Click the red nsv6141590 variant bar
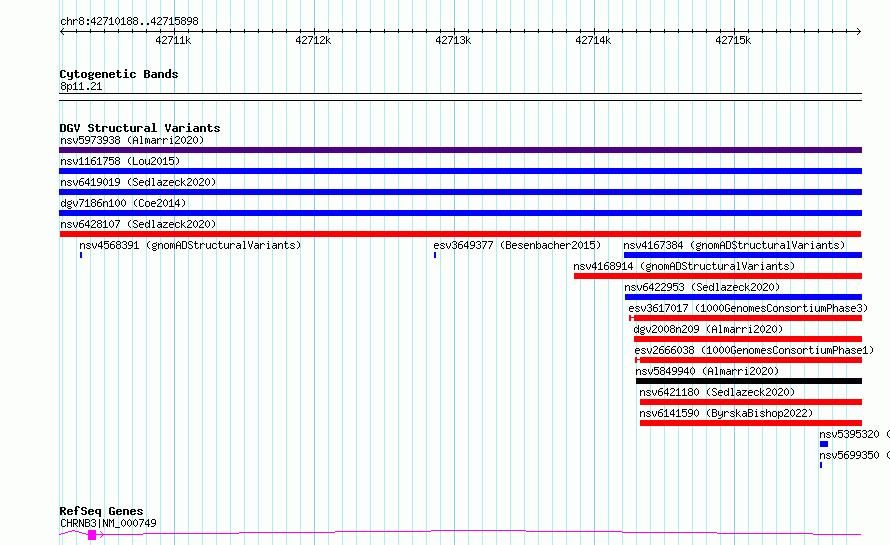This screenshot has height=545, width=890. (750, 423)
